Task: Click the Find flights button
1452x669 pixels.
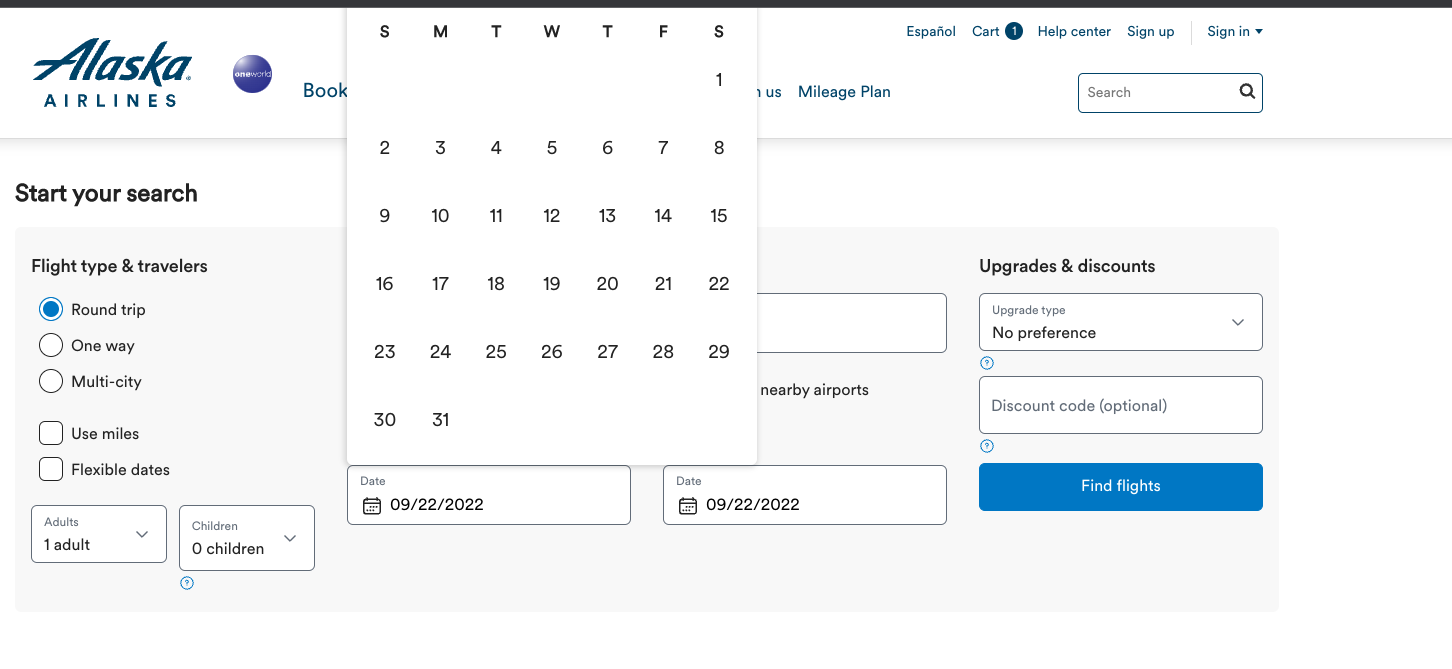Action: click(x=1120, y=486)
